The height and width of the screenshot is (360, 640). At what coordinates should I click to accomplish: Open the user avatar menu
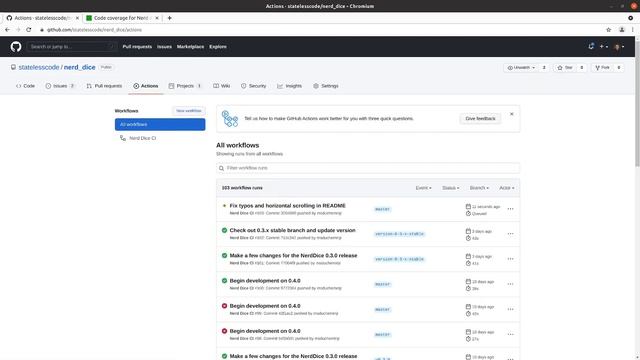(x=619, y=47)
